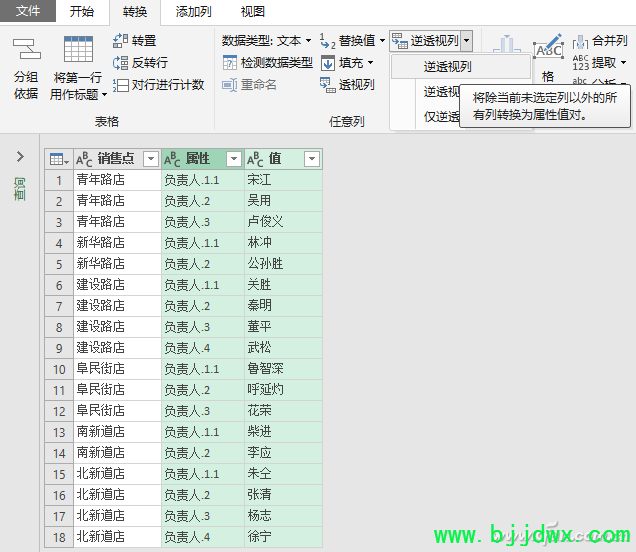Click cell 花荣
Image resolution: width=636 pixels, height=552 pixels.
(283, 411)
